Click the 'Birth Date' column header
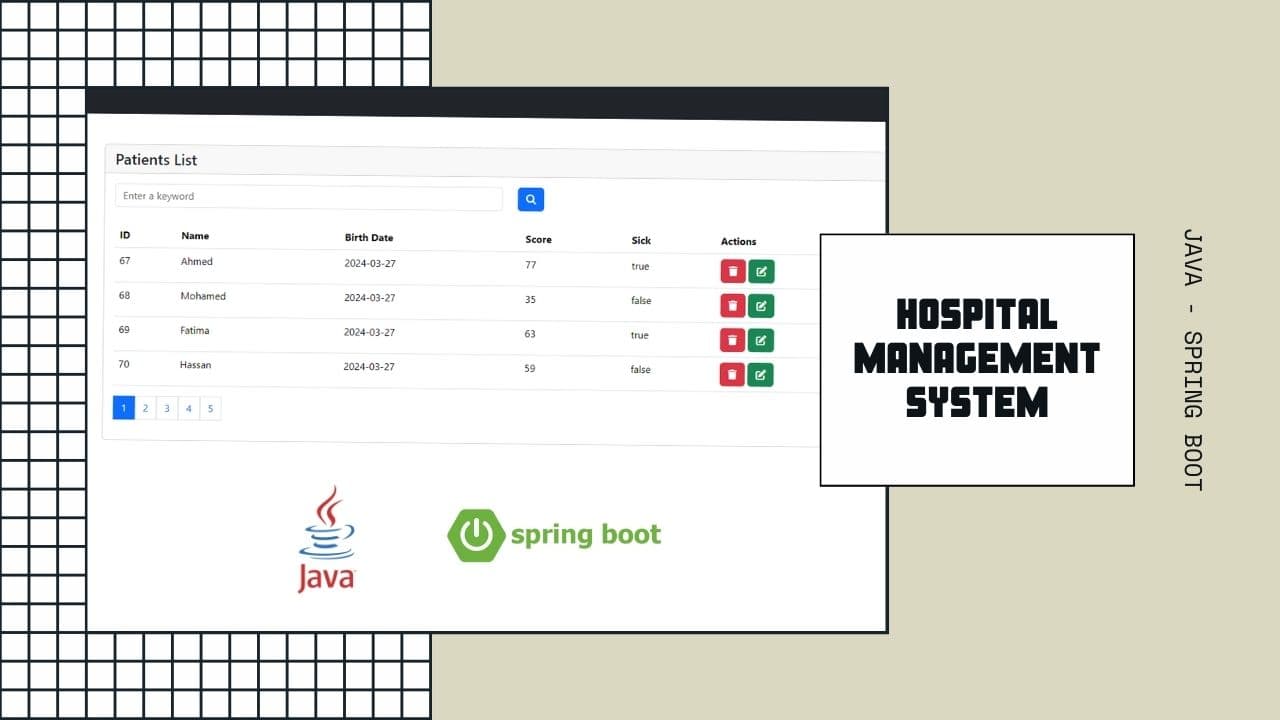Screen dimensions: 1280x720 [x=369, y=238]
